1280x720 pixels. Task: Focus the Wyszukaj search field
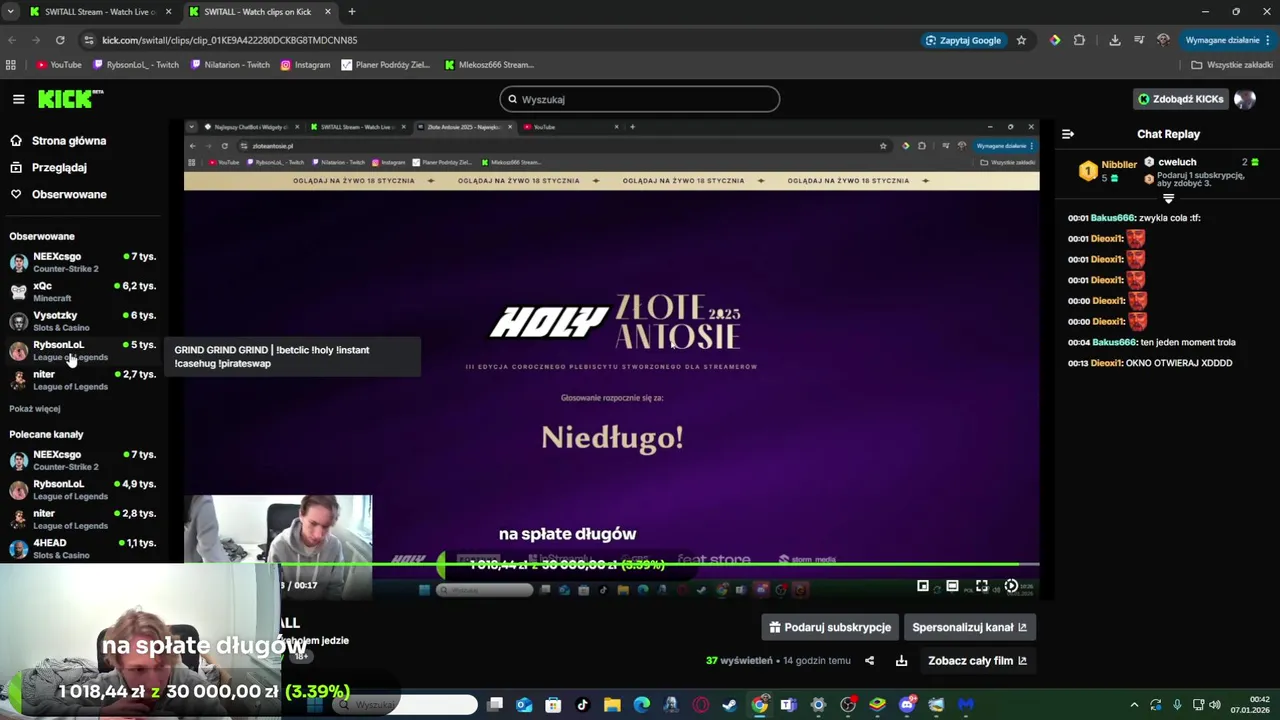(x=639, y=99)
